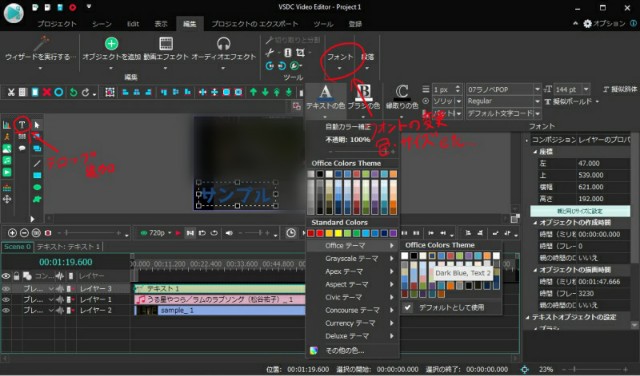Click the Options gear icon
Screen dimensions: 640x376
tap(587, 24)
